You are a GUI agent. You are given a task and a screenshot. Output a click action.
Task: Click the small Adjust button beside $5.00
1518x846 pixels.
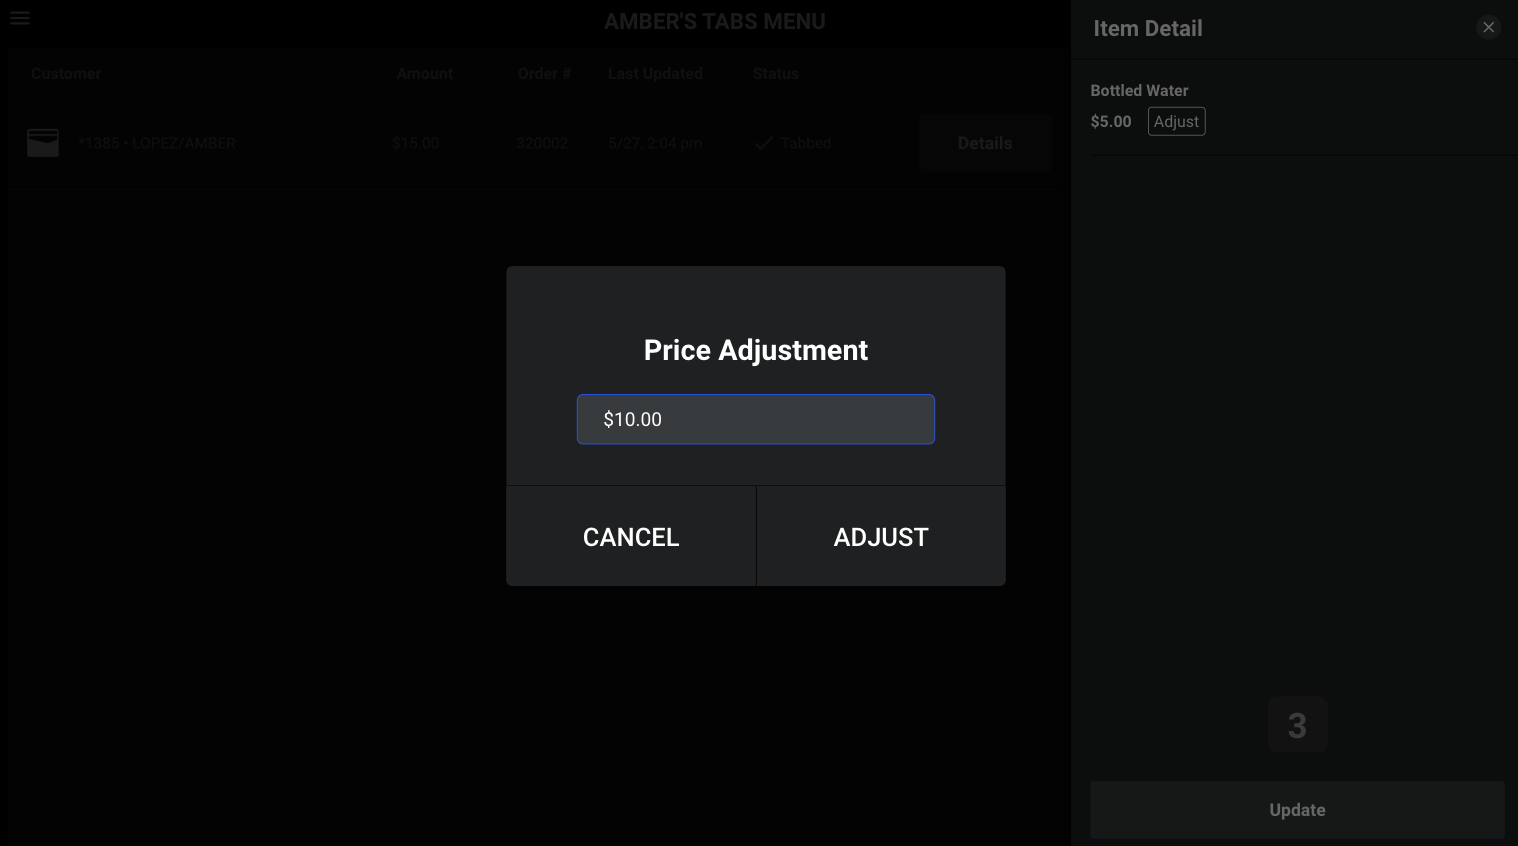click(1176, 121)
